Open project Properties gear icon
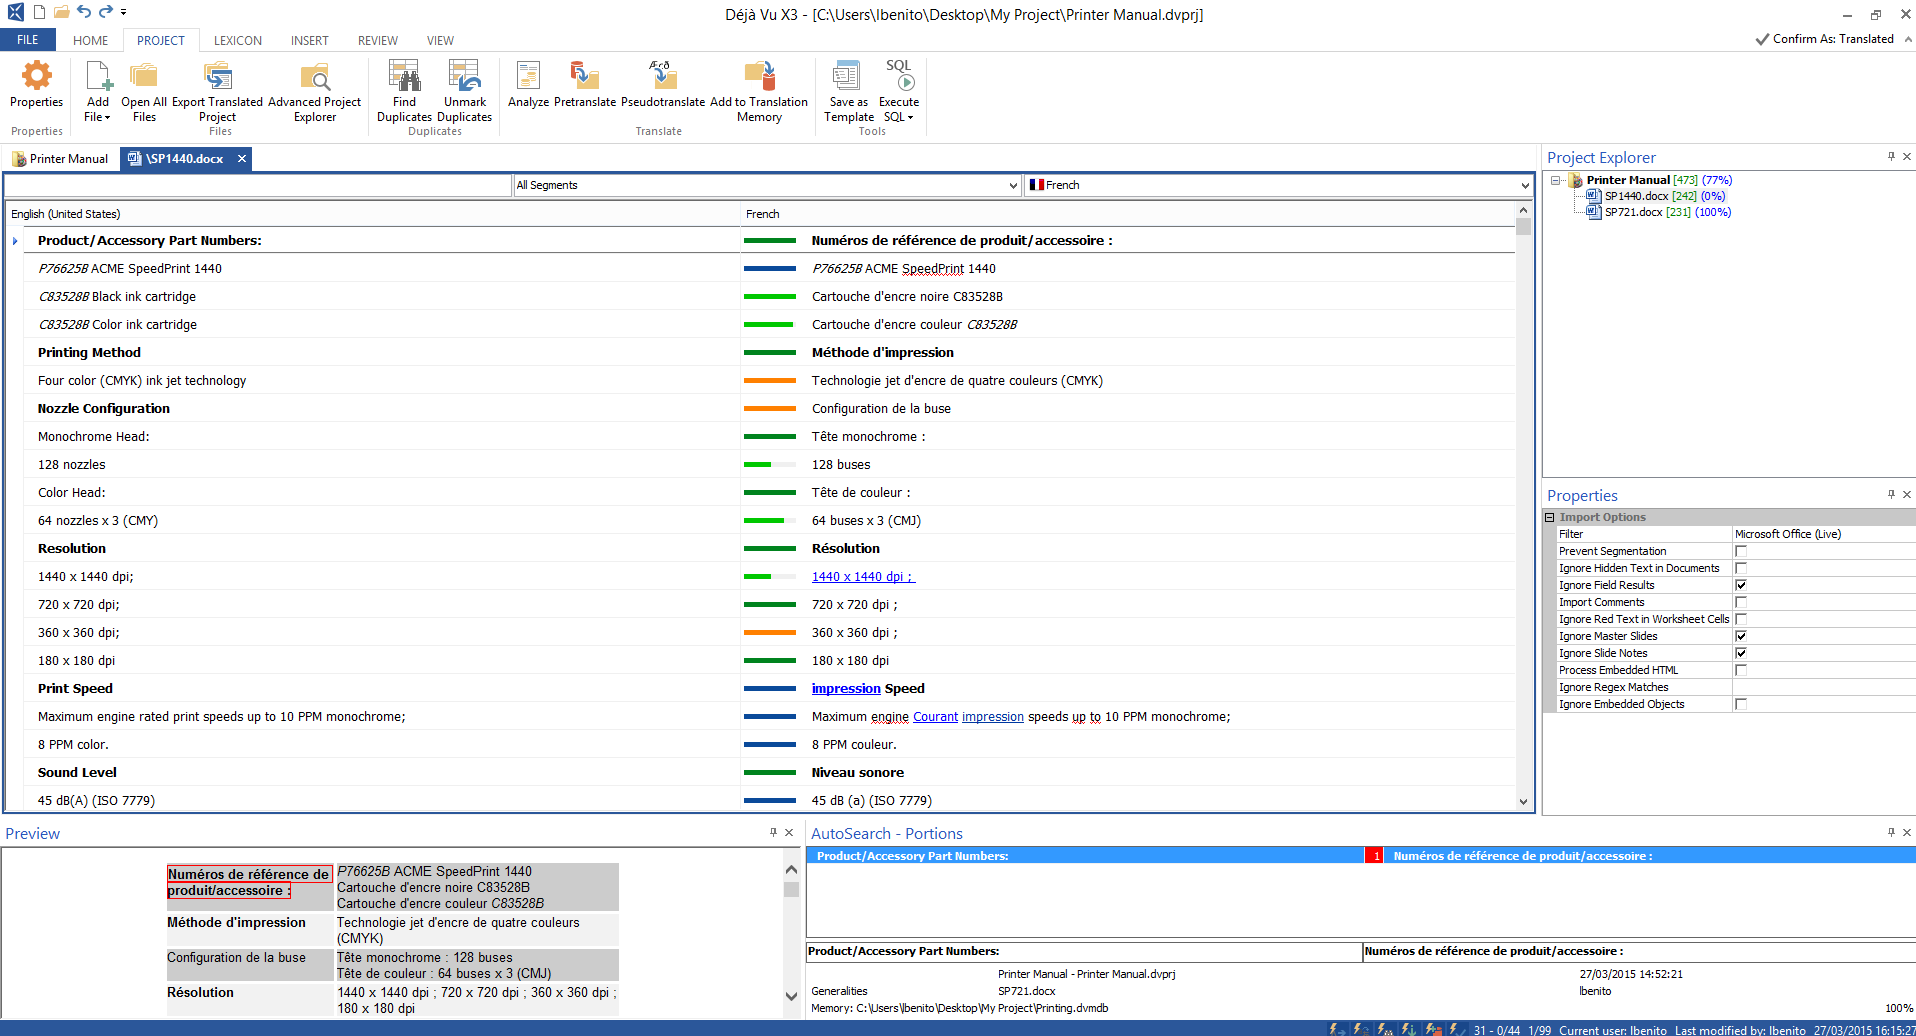Image resolution: width=1916 pixels, height=1036 pixels. pos(36,77)
